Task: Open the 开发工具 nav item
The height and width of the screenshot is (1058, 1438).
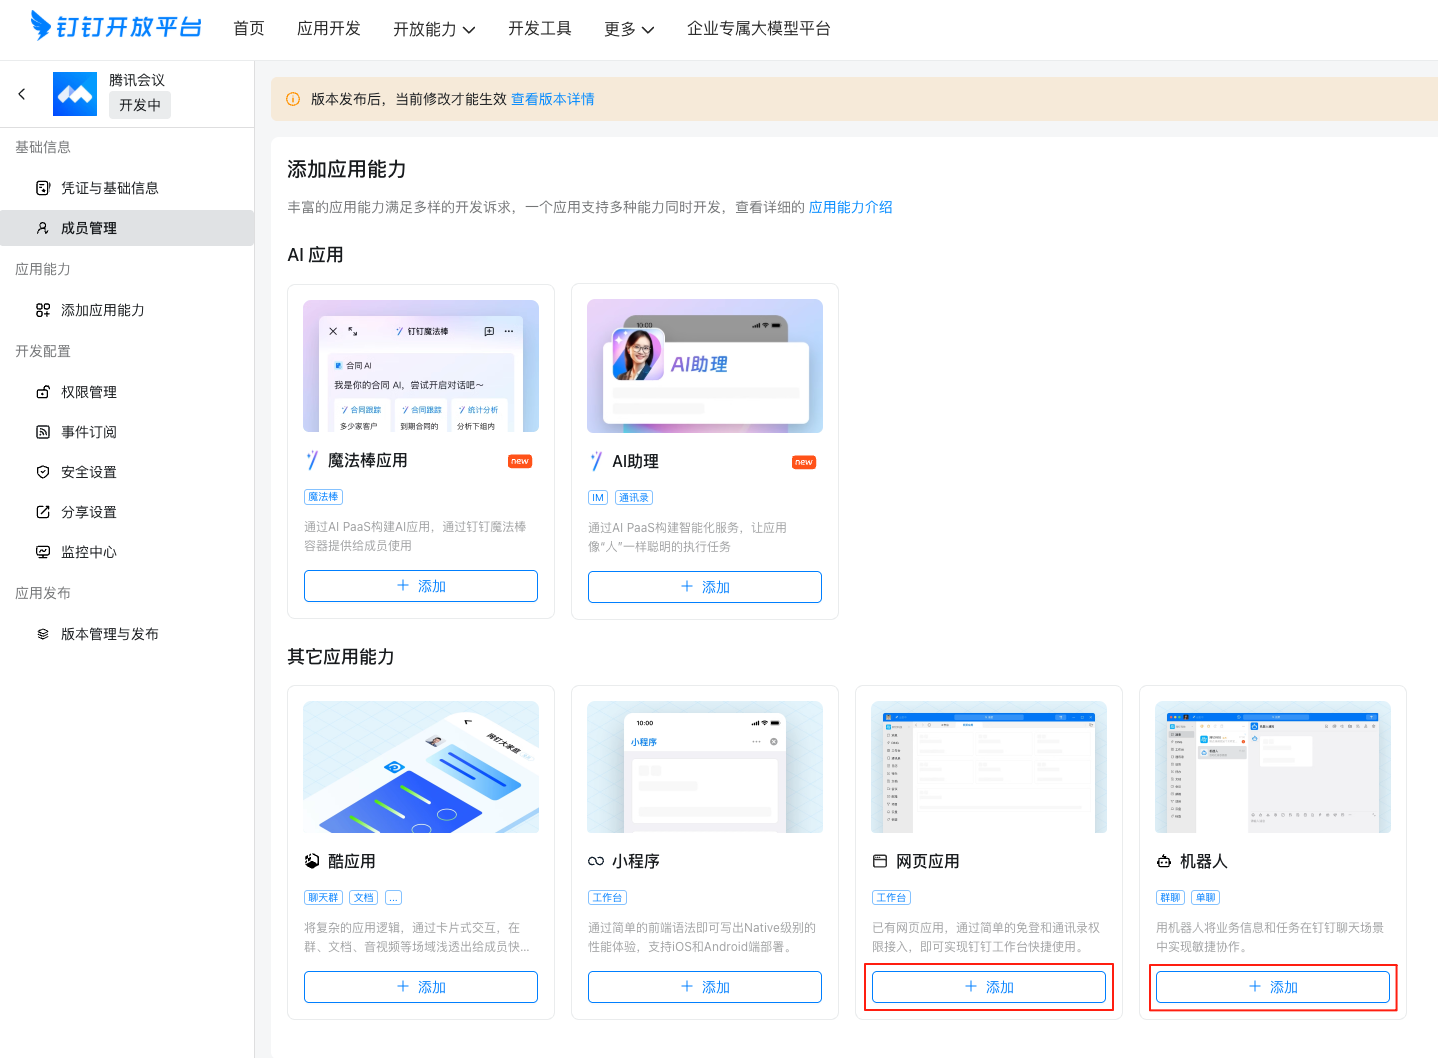Action: point(540,28)
